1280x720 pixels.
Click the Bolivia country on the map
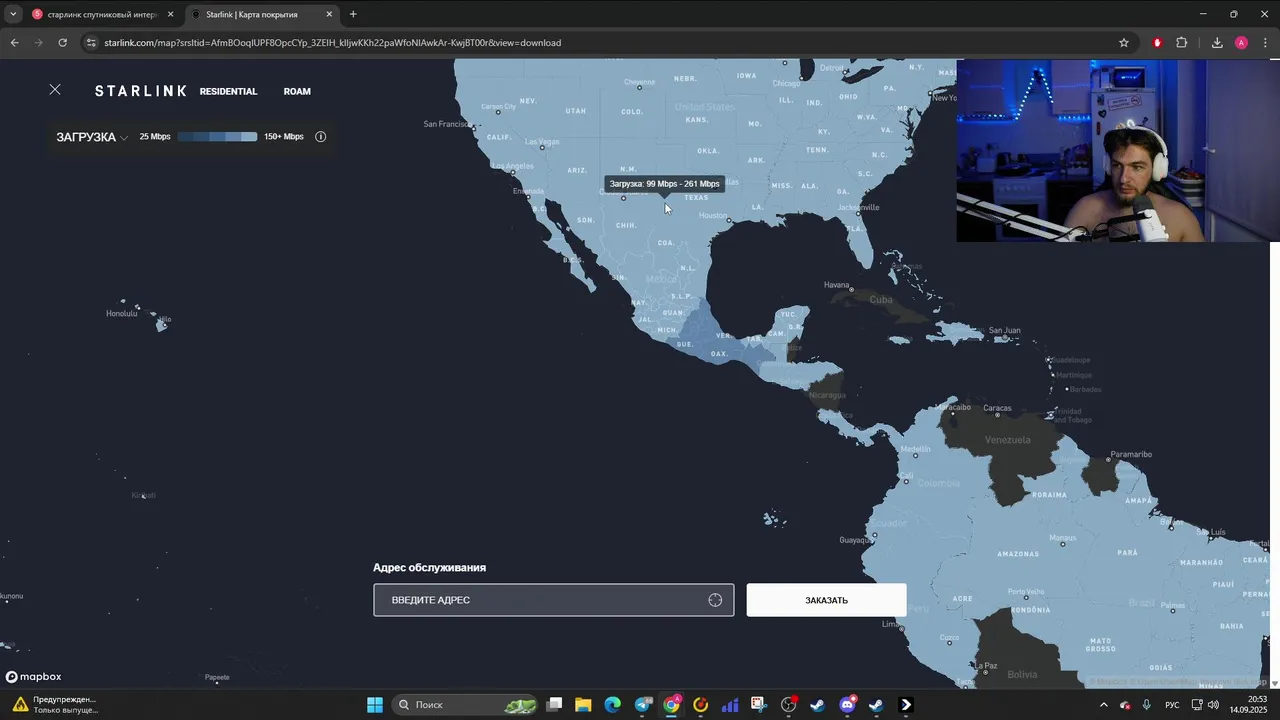pyautogui.click(x=1022, y=675)
